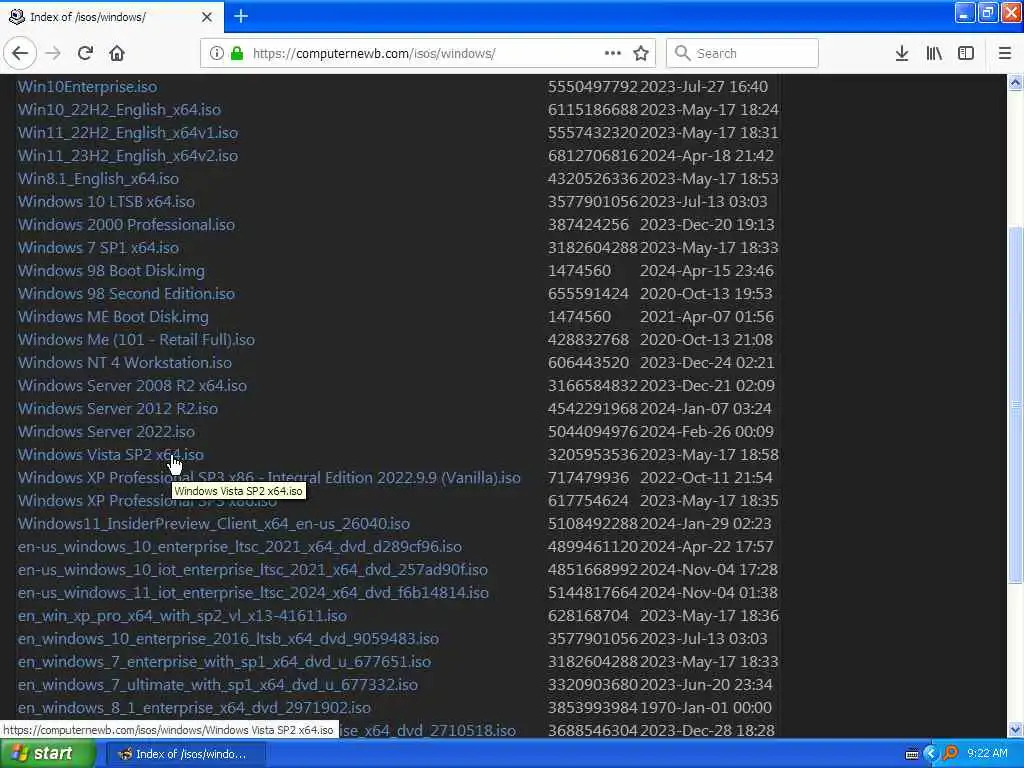Open XP Professional SP3 x86 Integral Edition link
This screenshot has height=768, width=1024.
click(269, 477)
